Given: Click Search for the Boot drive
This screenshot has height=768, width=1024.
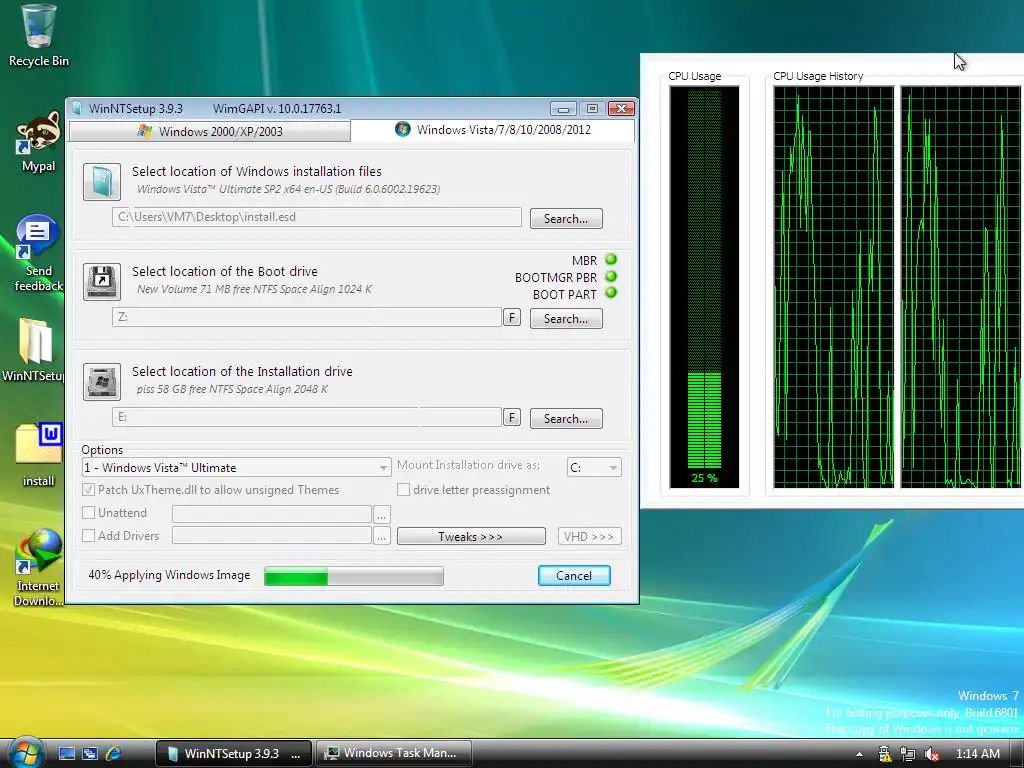Looking at the screenshot, I should coord(566,318).
